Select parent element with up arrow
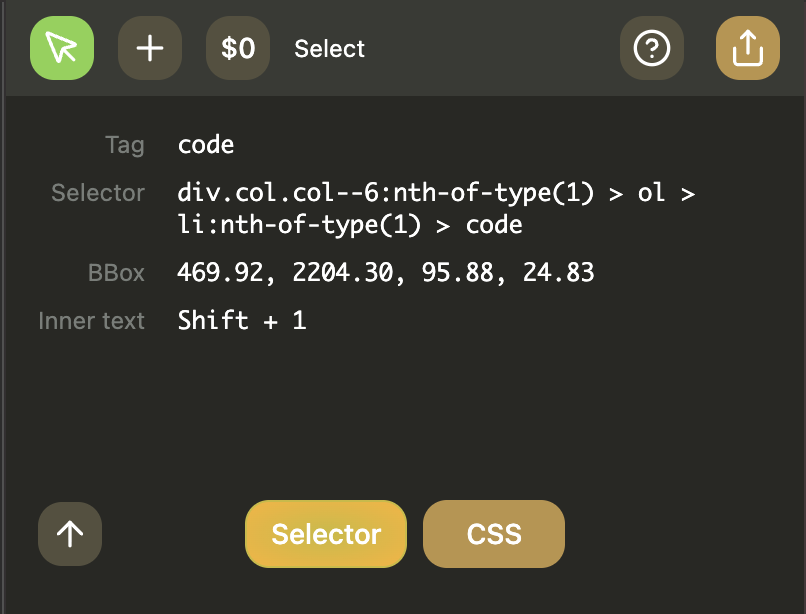This screenshot has height=614, width=806. click(x=70, y=534)
